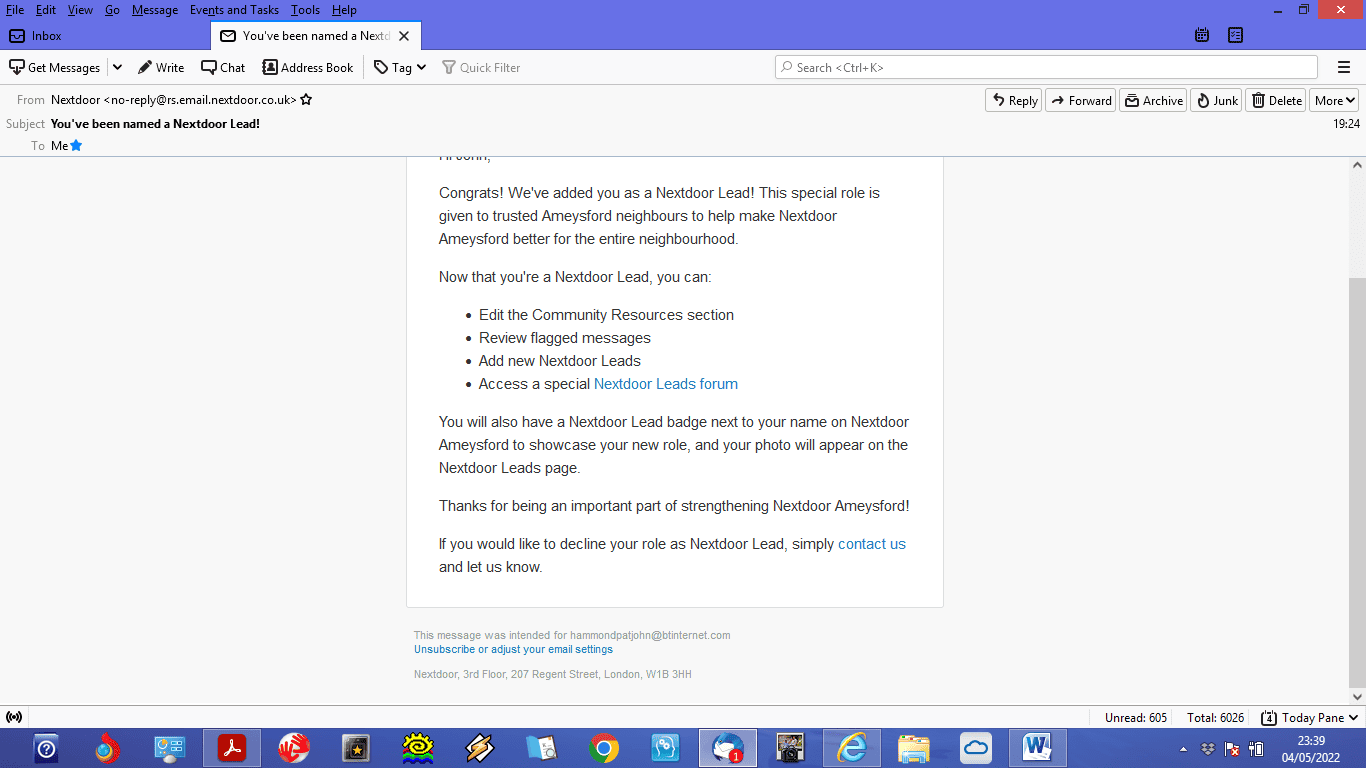
Task: Write a new message
Action: pos(161,67)
